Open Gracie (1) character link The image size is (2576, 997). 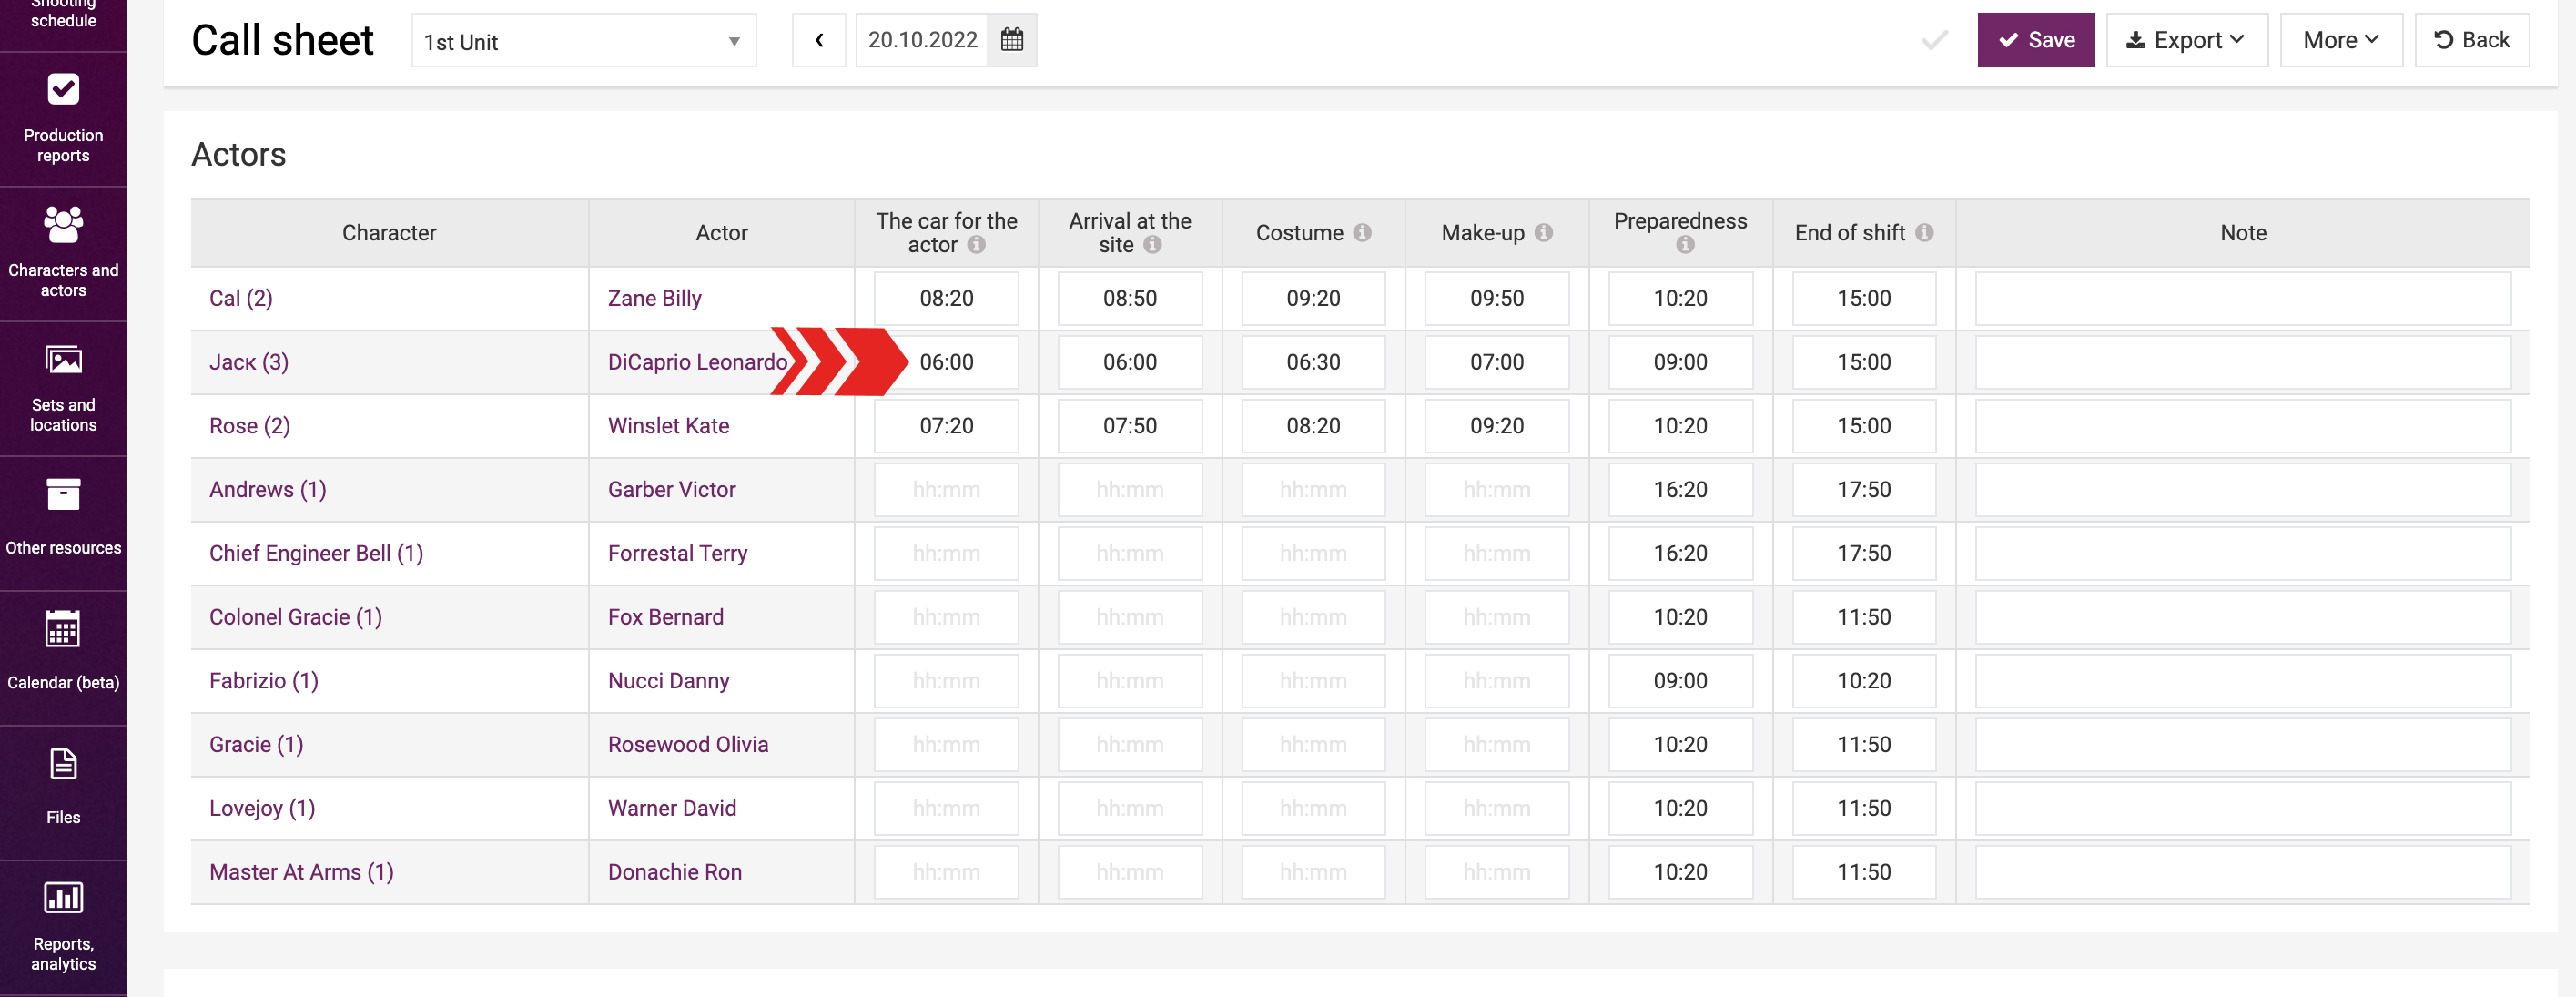coord(256,745)
